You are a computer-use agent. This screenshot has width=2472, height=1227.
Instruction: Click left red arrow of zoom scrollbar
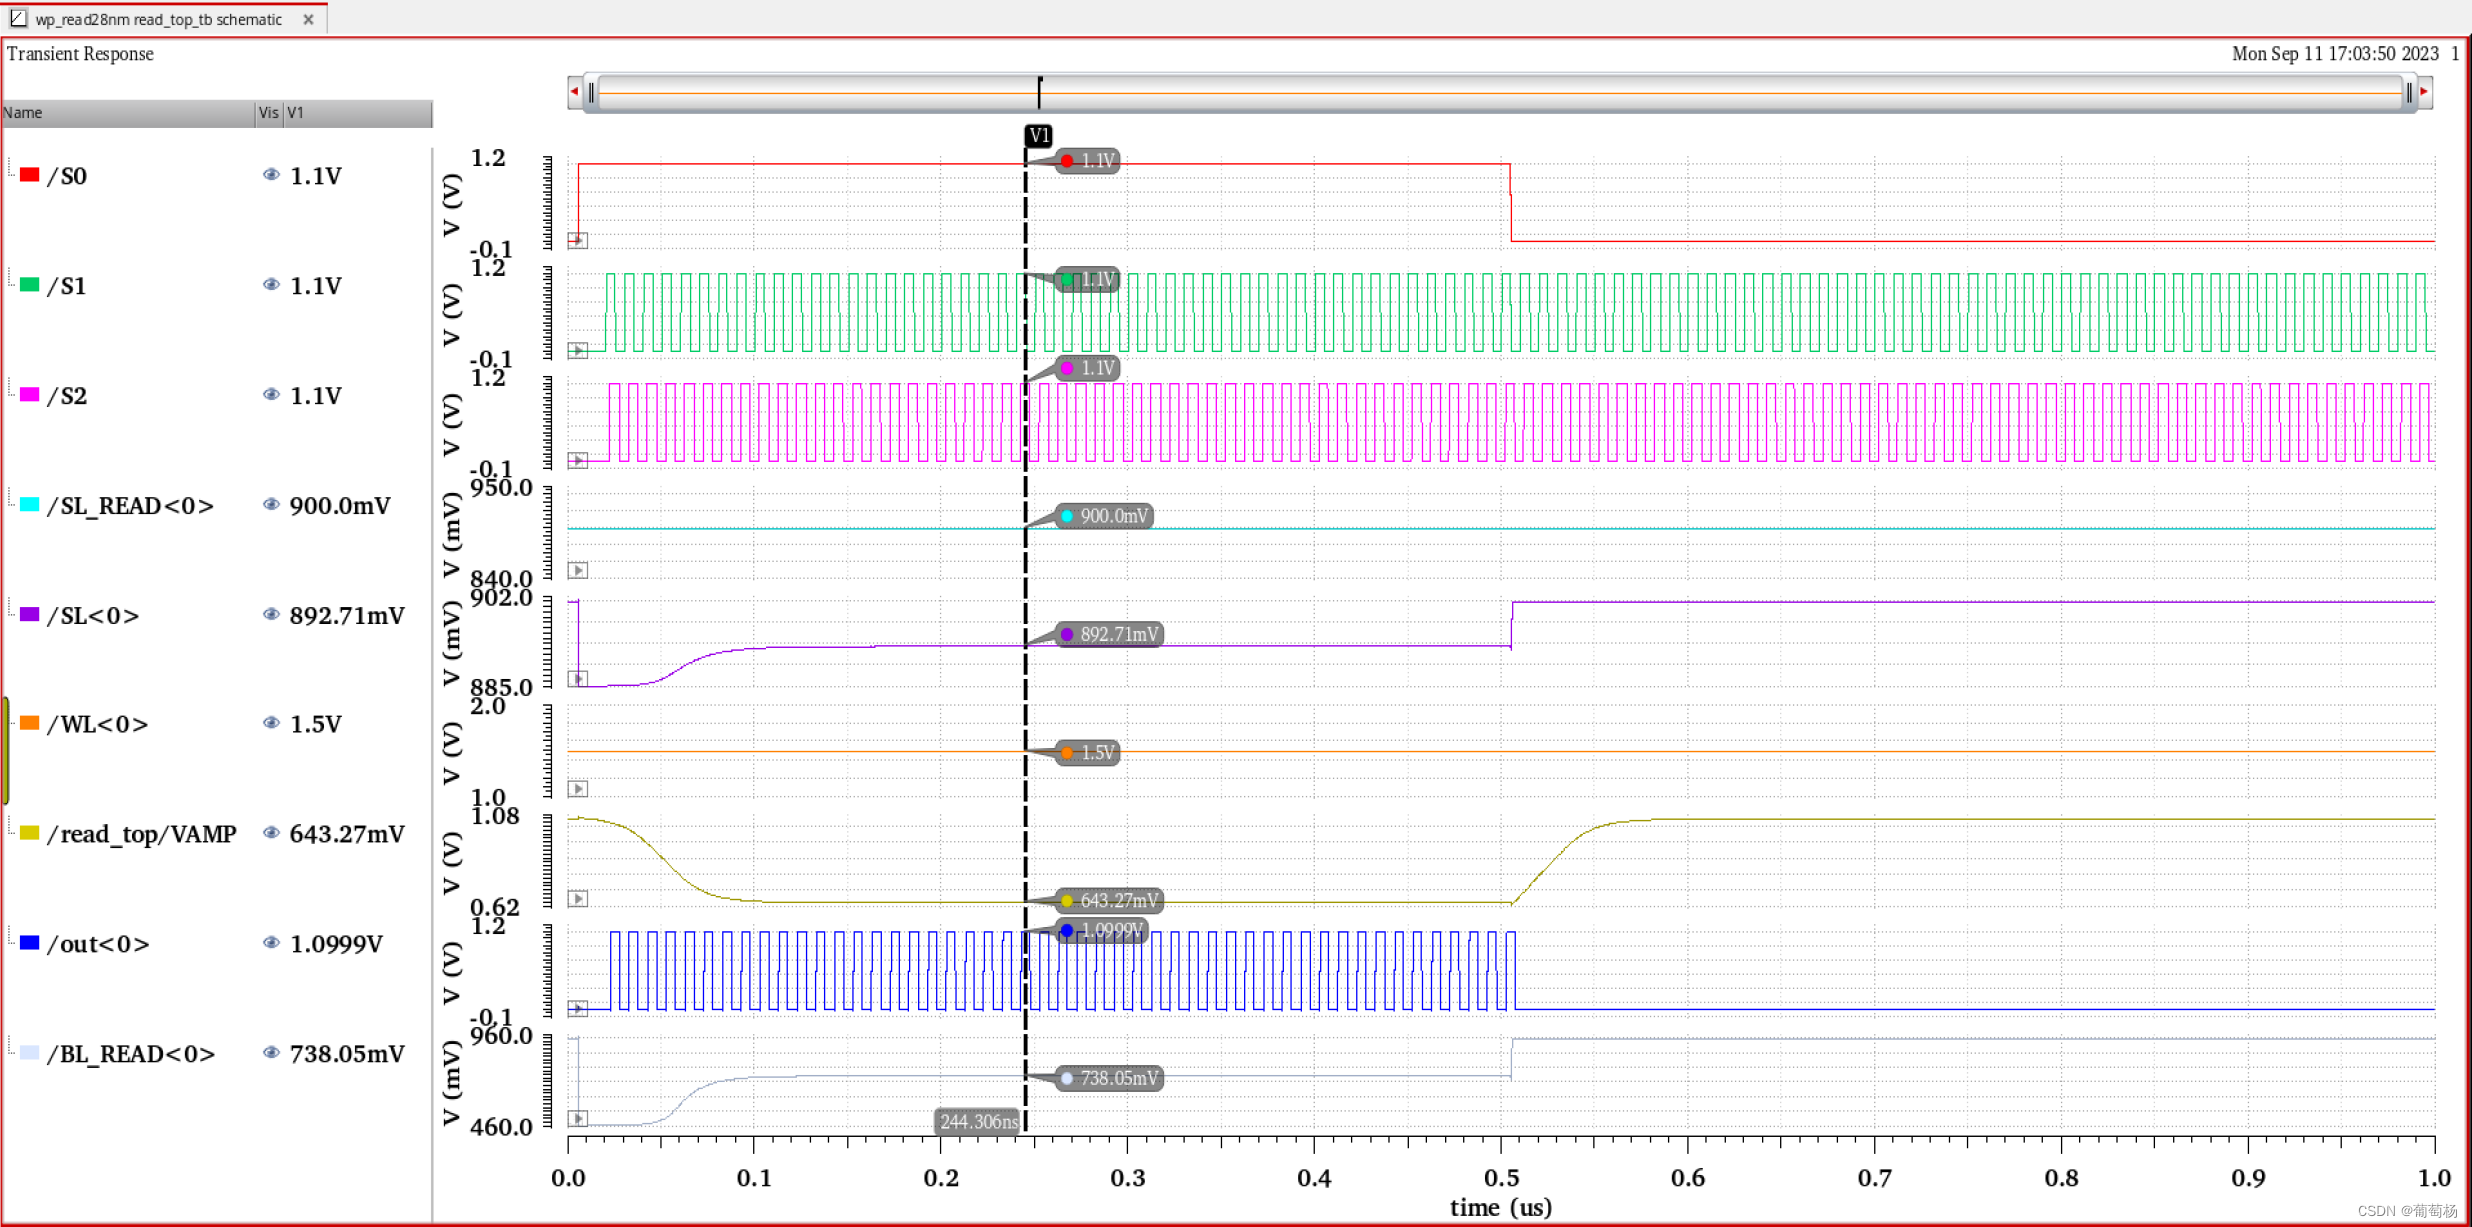click(574, 92)
